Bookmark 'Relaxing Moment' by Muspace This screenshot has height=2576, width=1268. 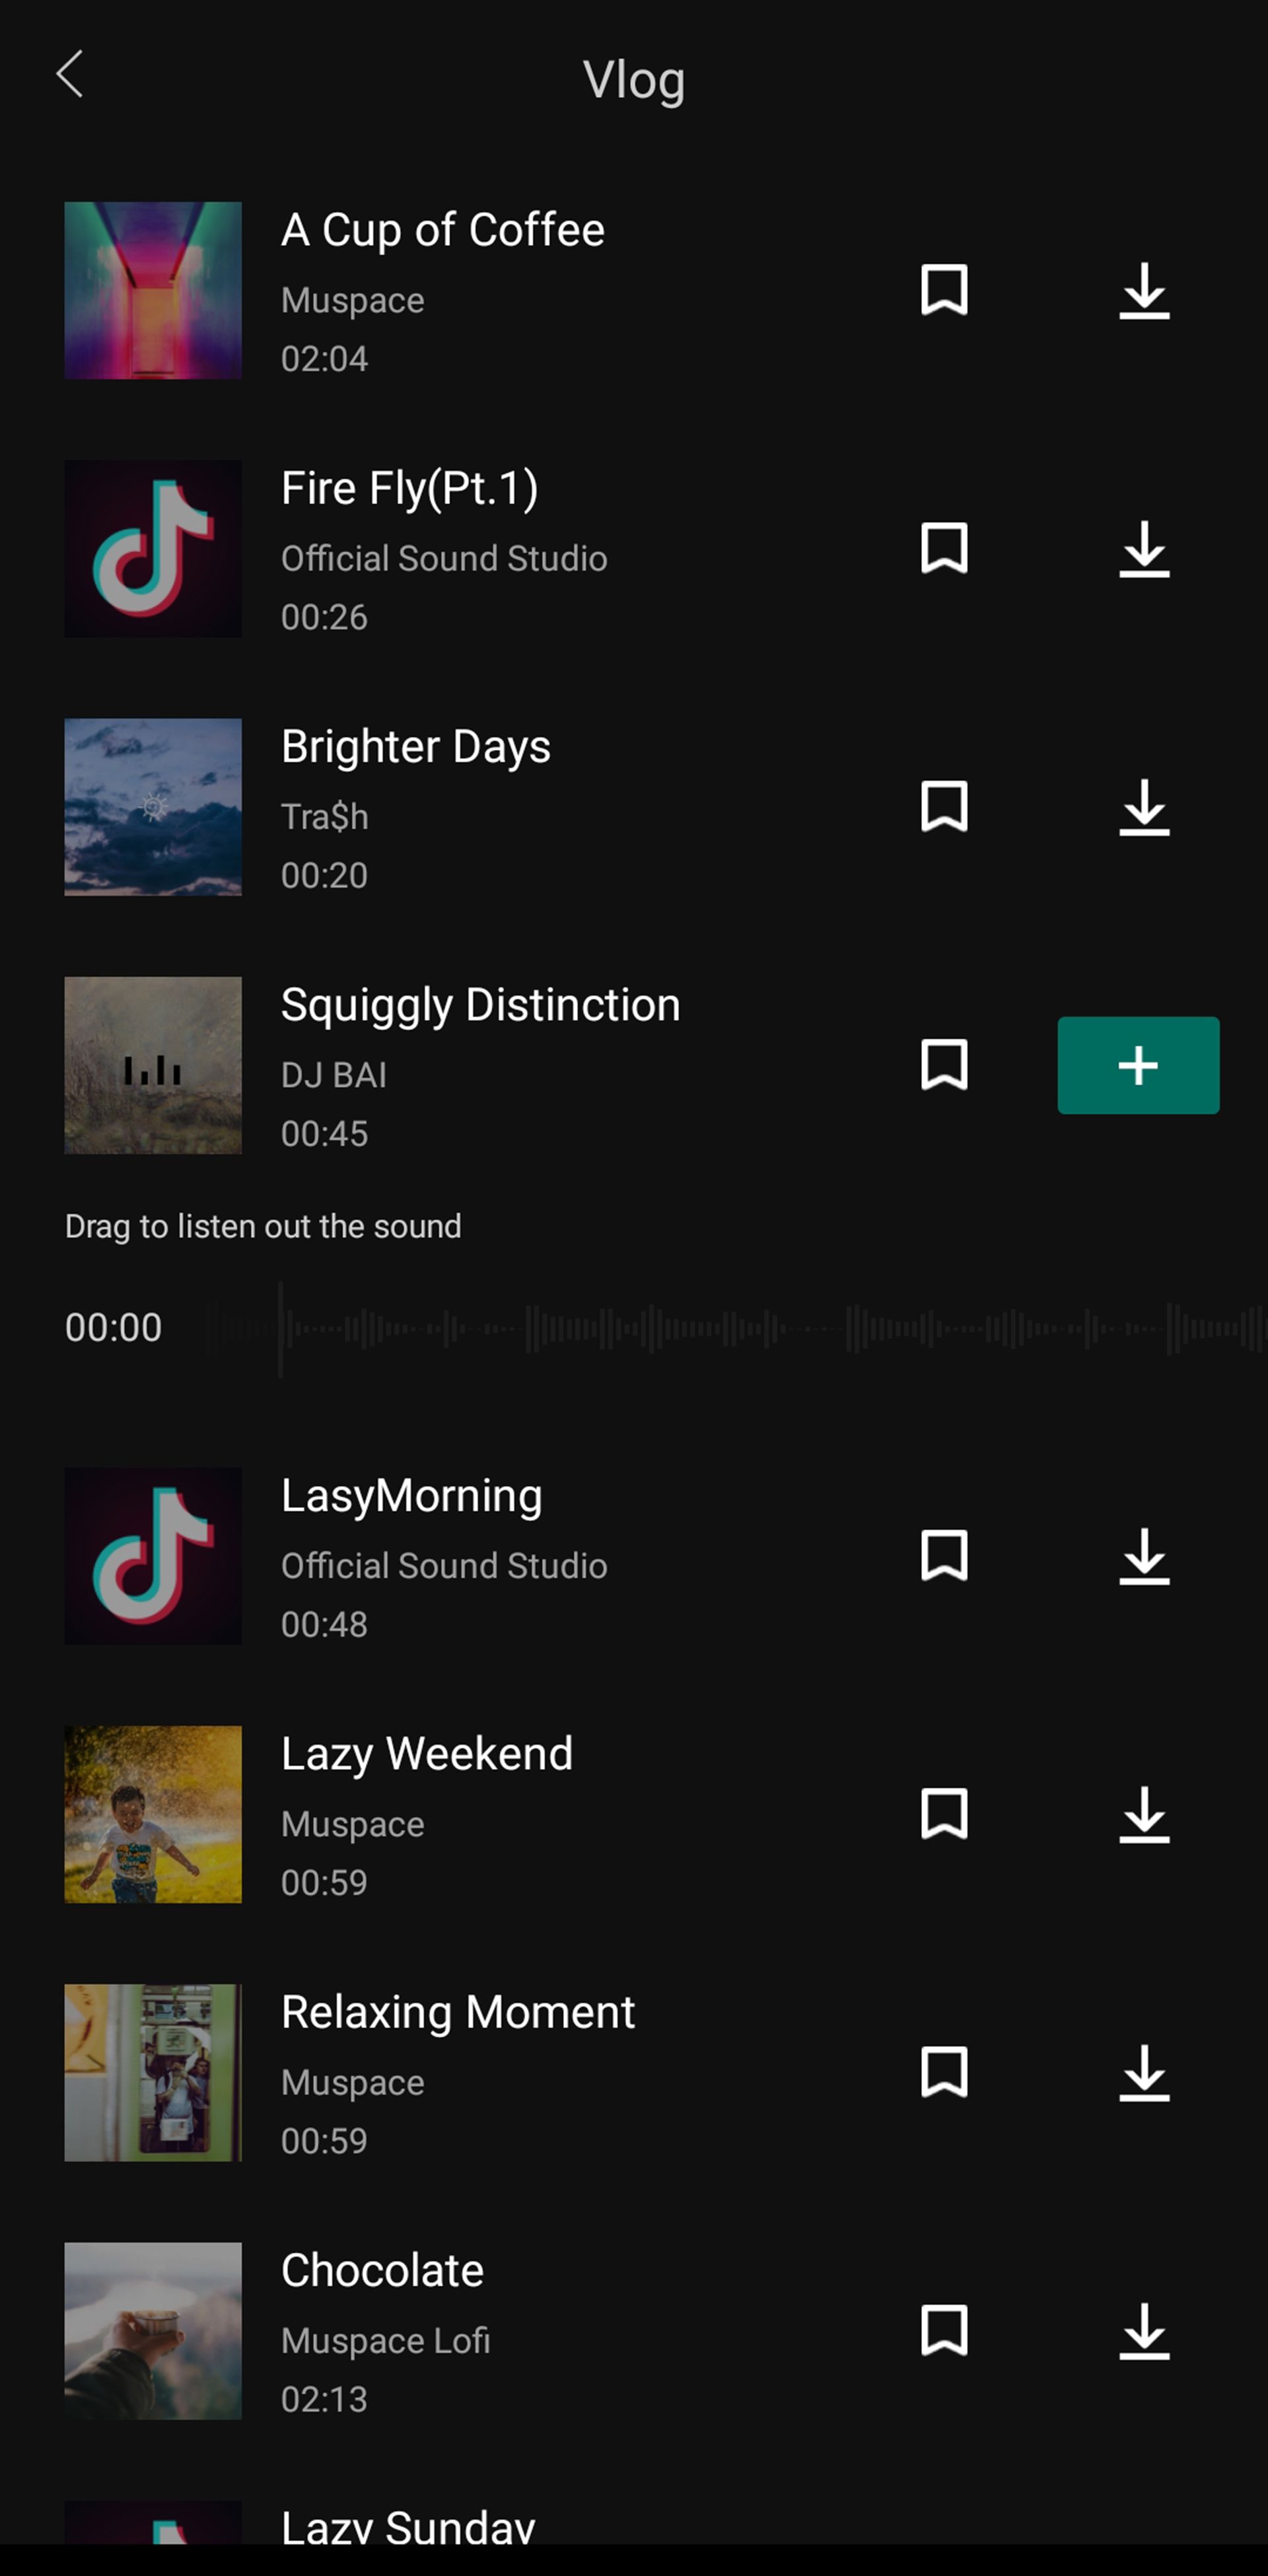point(944,2073)
